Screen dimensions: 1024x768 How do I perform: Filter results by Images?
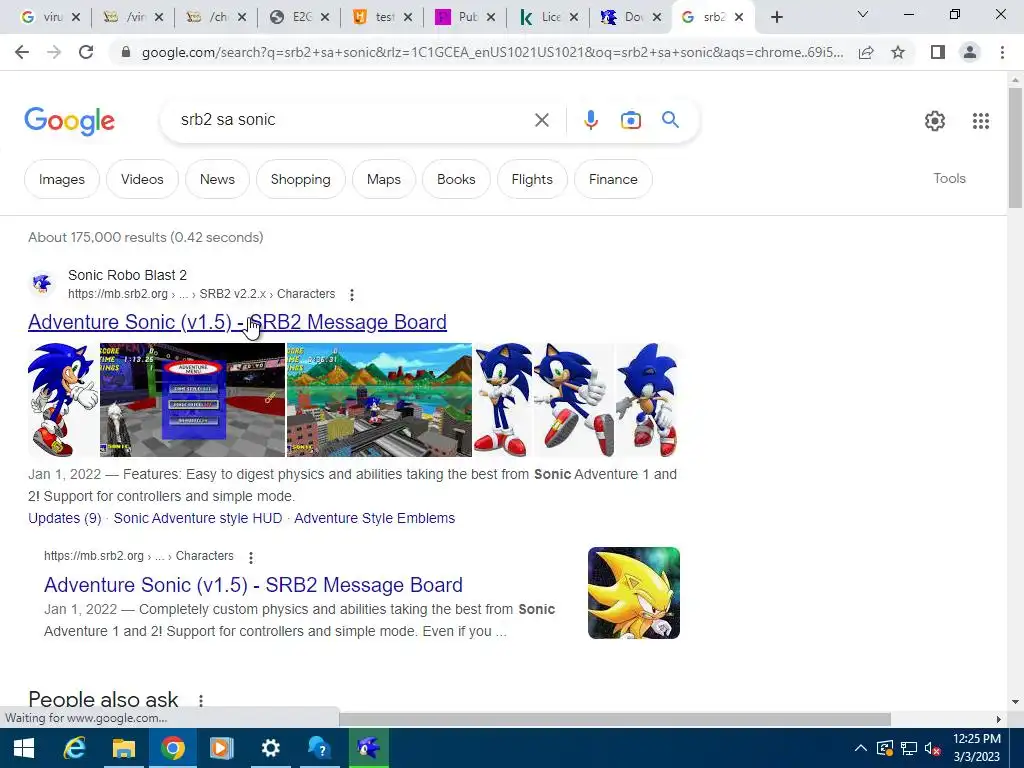(61, 179)
